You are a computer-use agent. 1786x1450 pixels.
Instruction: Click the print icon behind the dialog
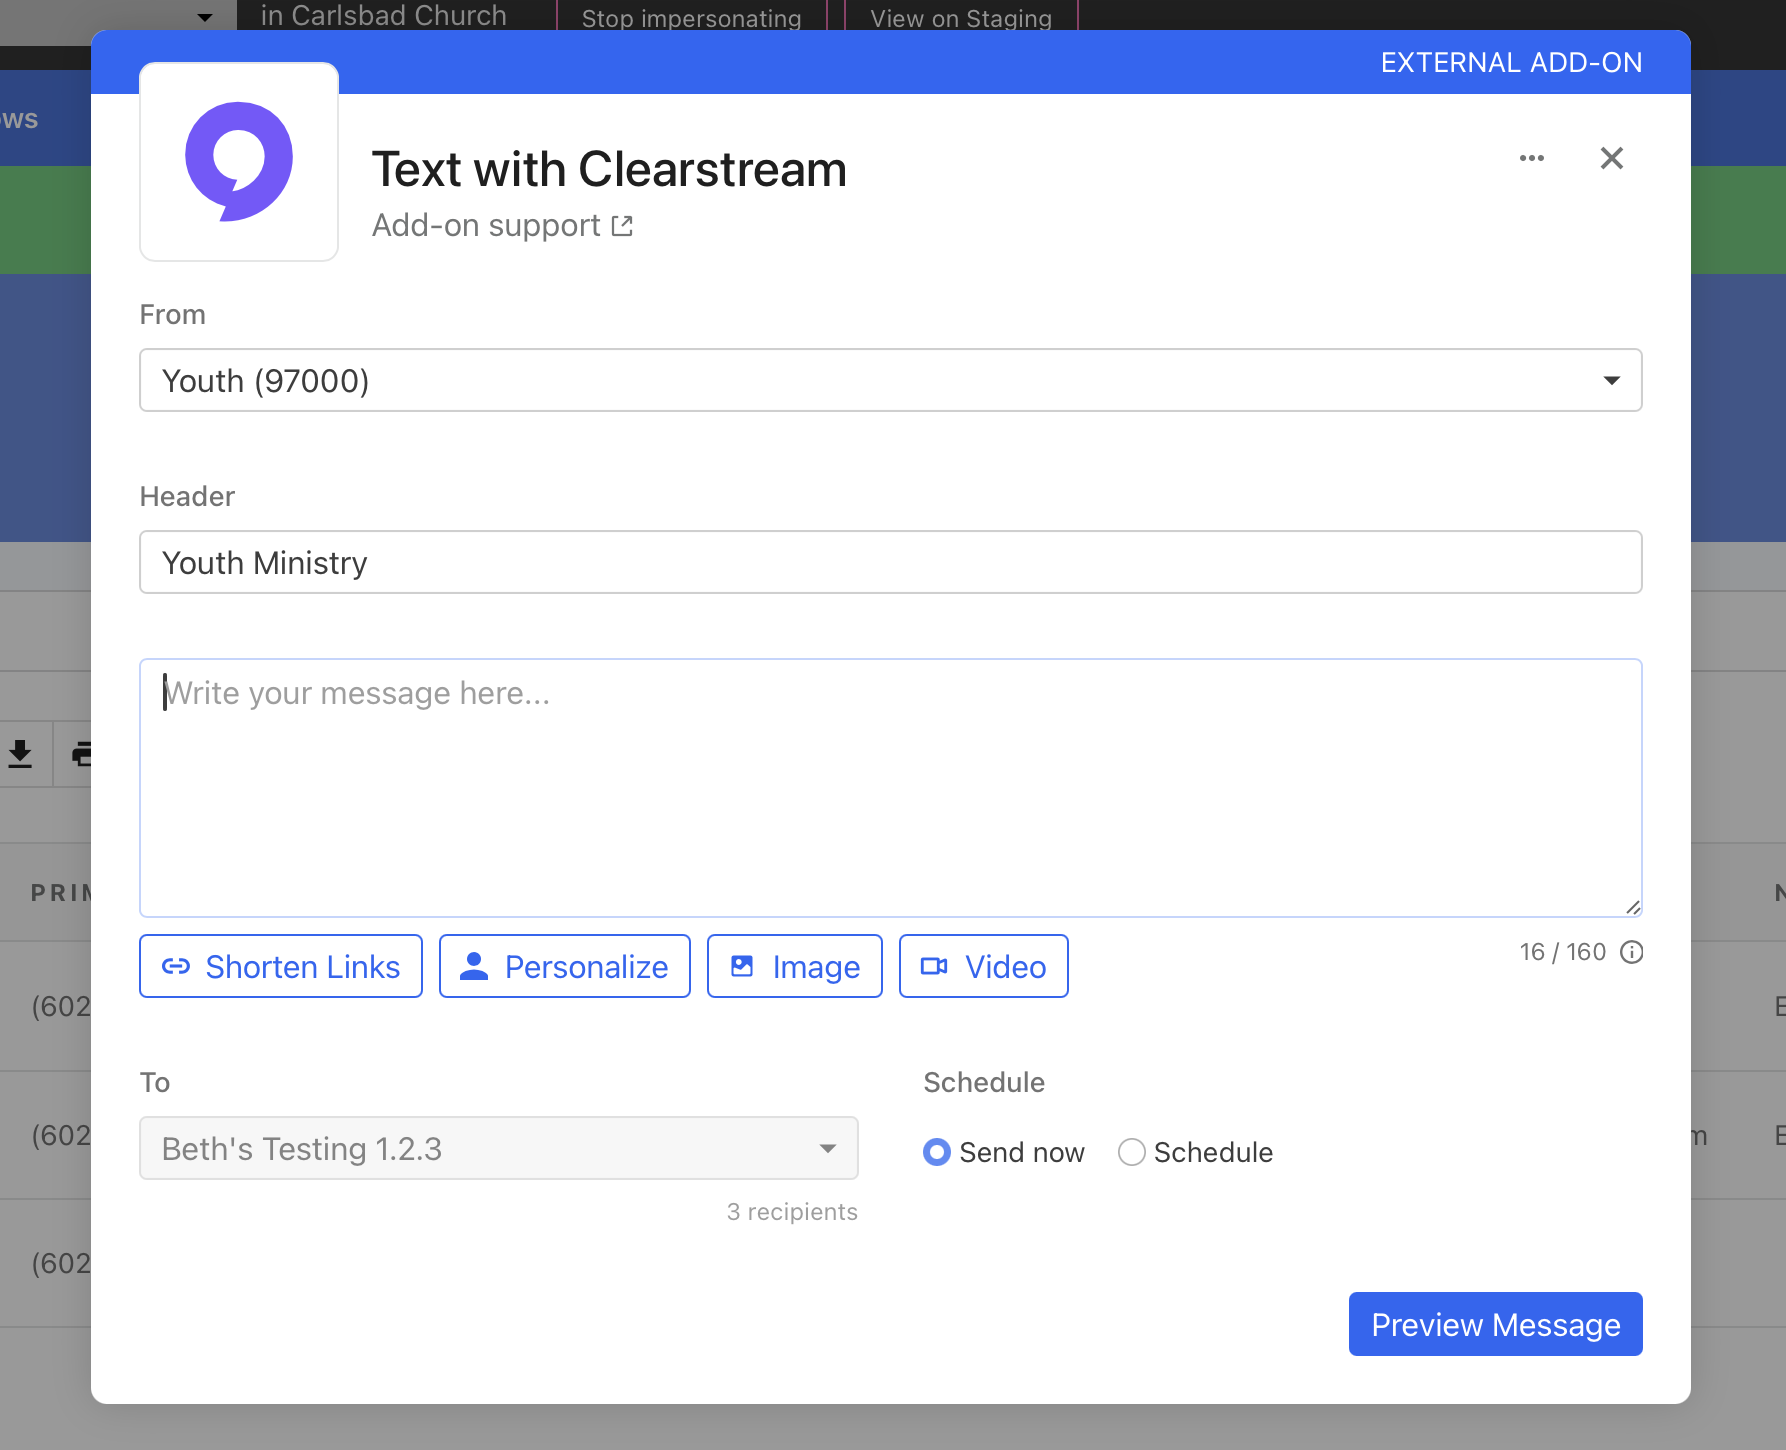click(x=82, y=753)
